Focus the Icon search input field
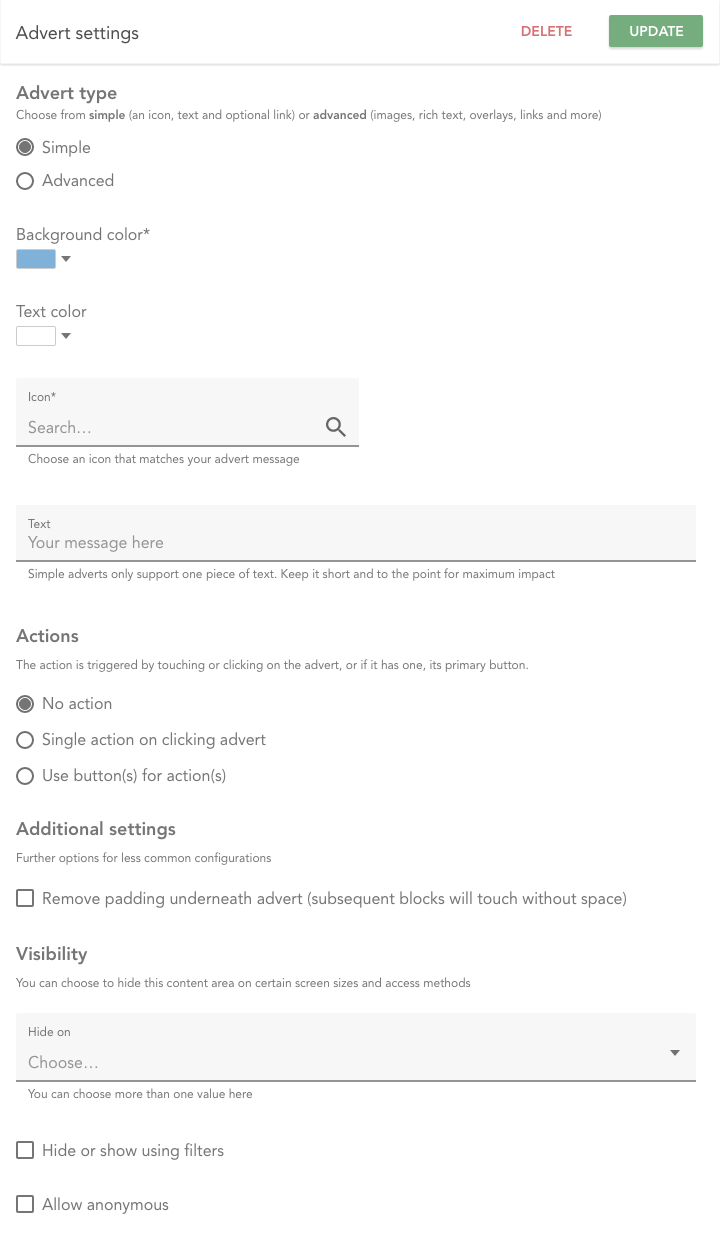The image size is (720, 1252). click(x=170, y=428)
